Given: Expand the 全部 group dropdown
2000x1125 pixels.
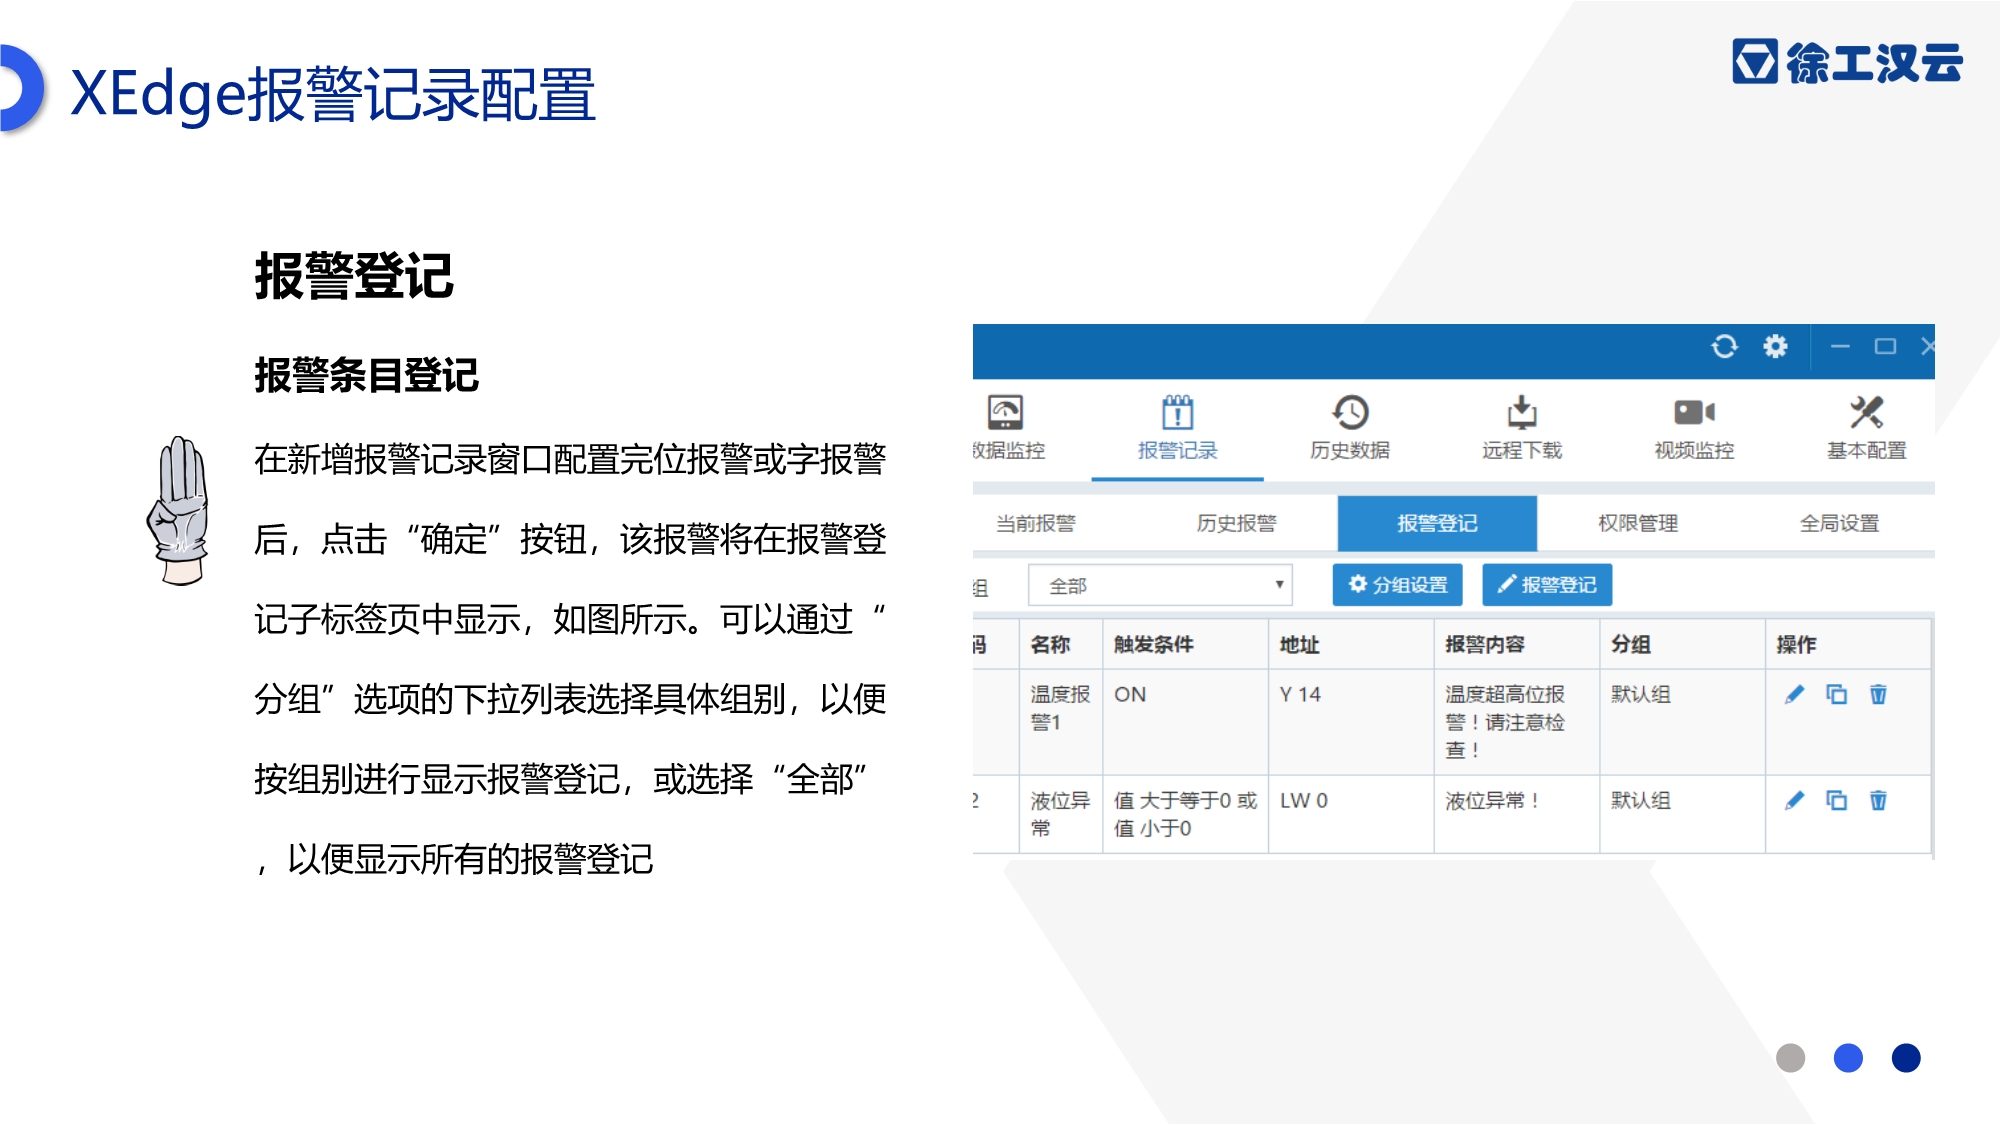Looking at the screenshot, I should click(1160, 585).
